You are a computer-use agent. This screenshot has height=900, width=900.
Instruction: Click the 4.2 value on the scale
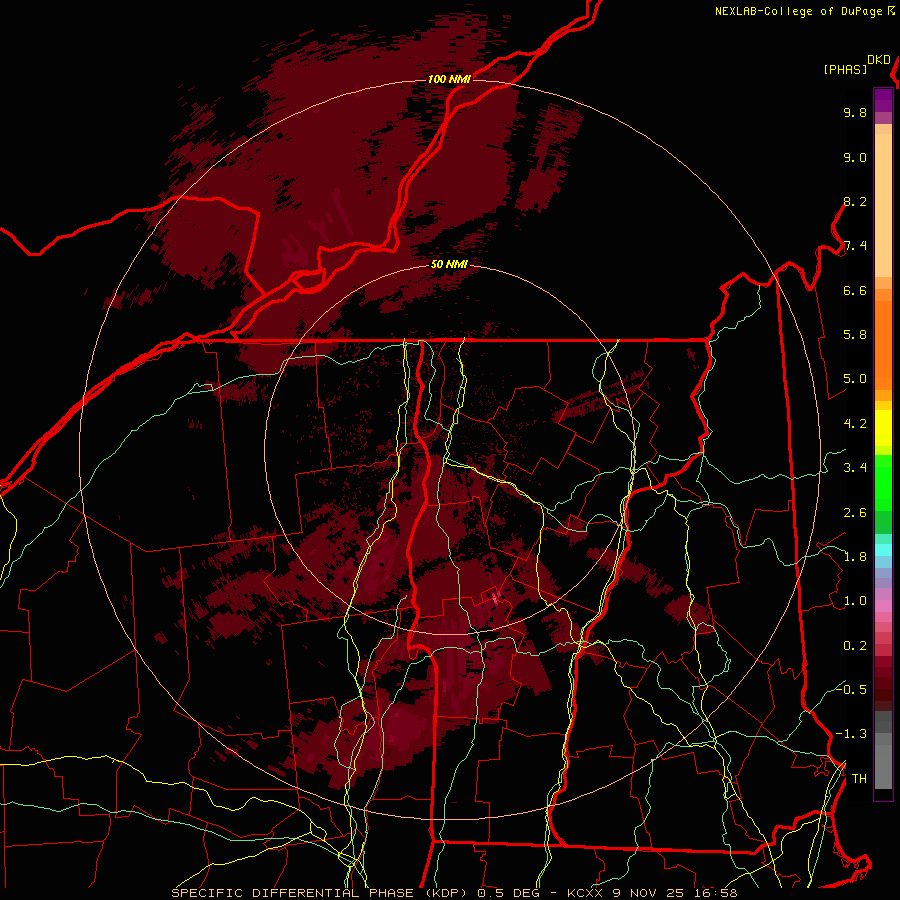855,424
